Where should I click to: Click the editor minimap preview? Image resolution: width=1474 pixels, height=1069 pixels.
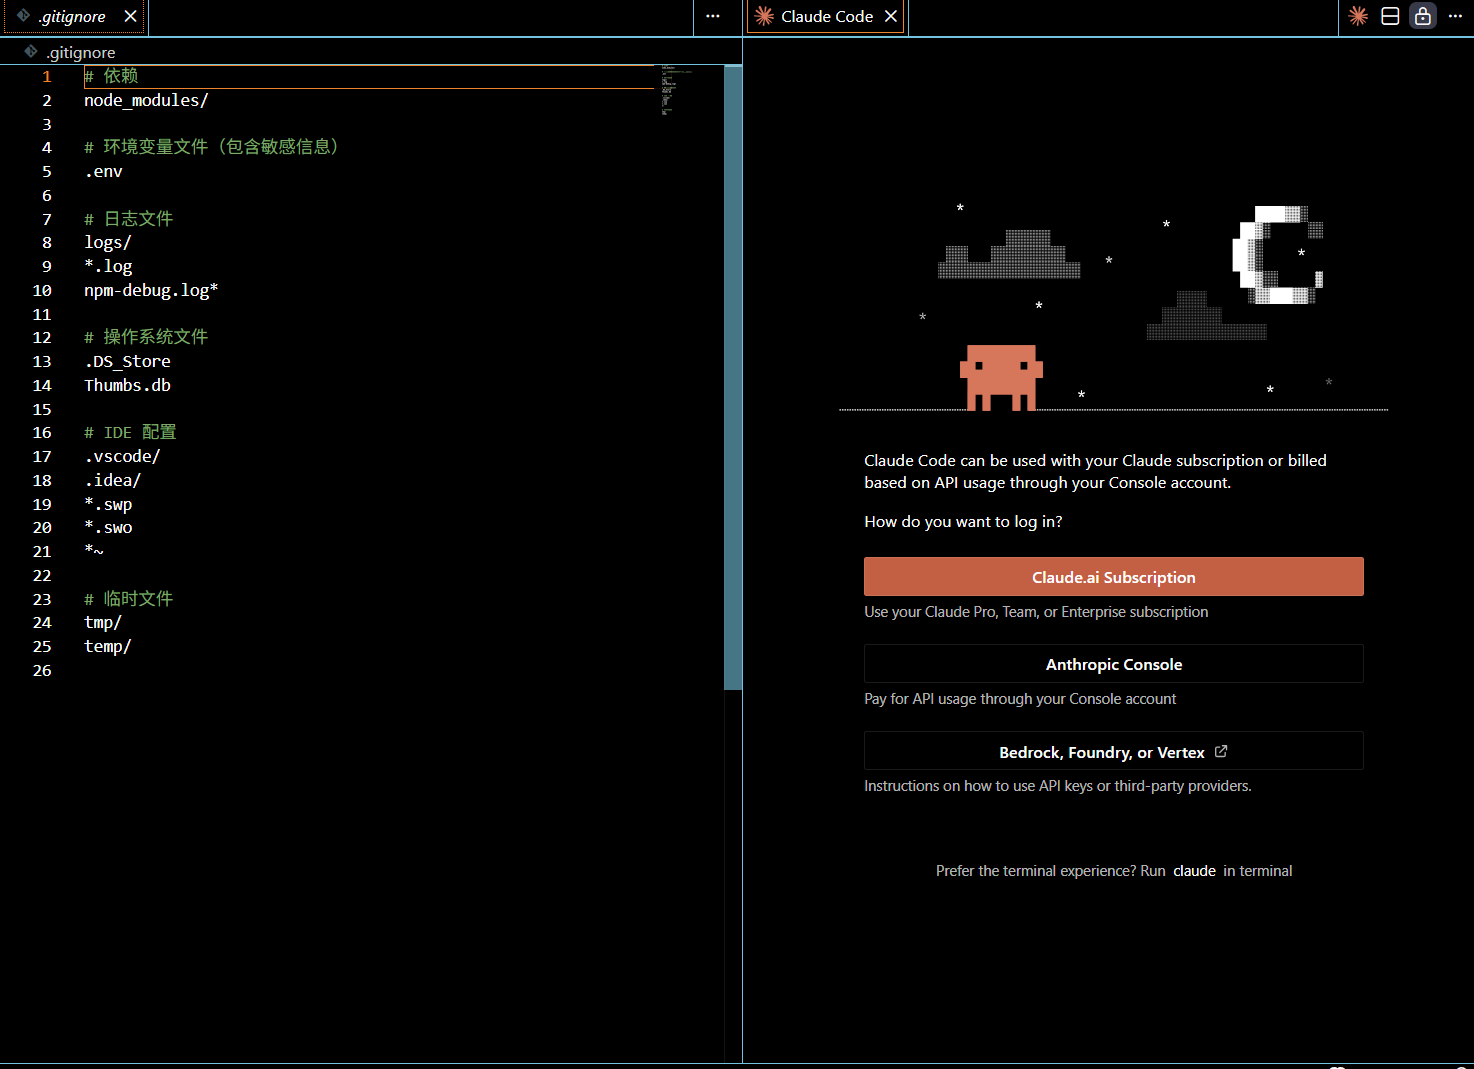(x=677, y=90)
